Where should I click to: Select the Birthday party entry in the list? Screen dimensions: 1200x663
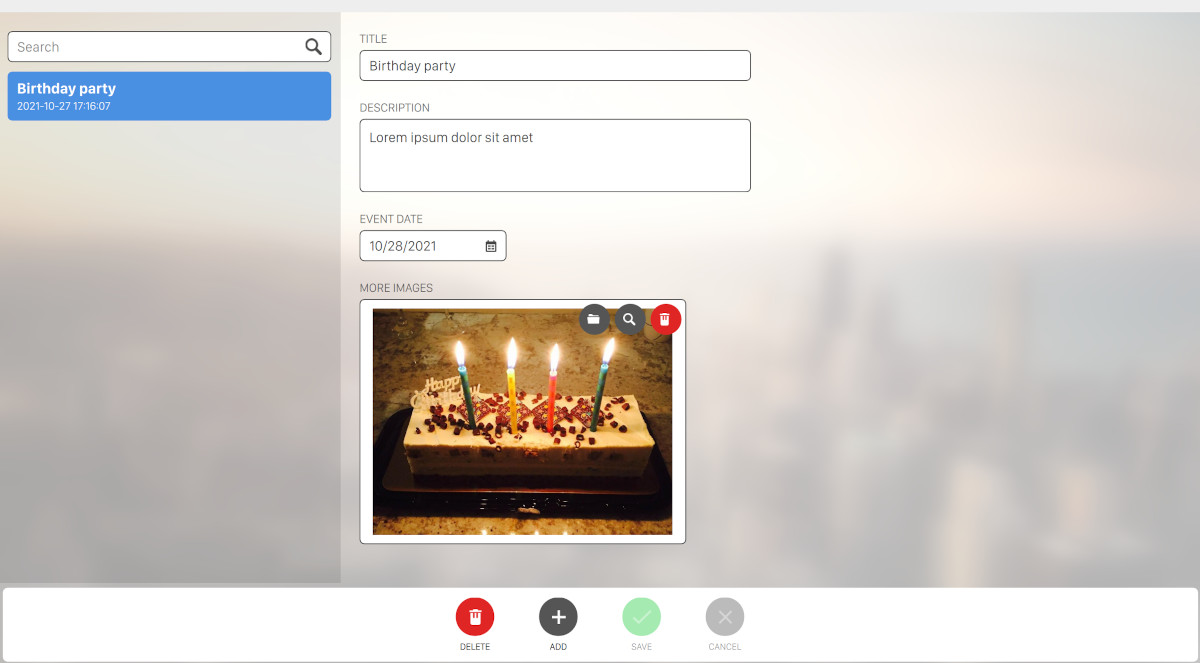pos(169,96)
